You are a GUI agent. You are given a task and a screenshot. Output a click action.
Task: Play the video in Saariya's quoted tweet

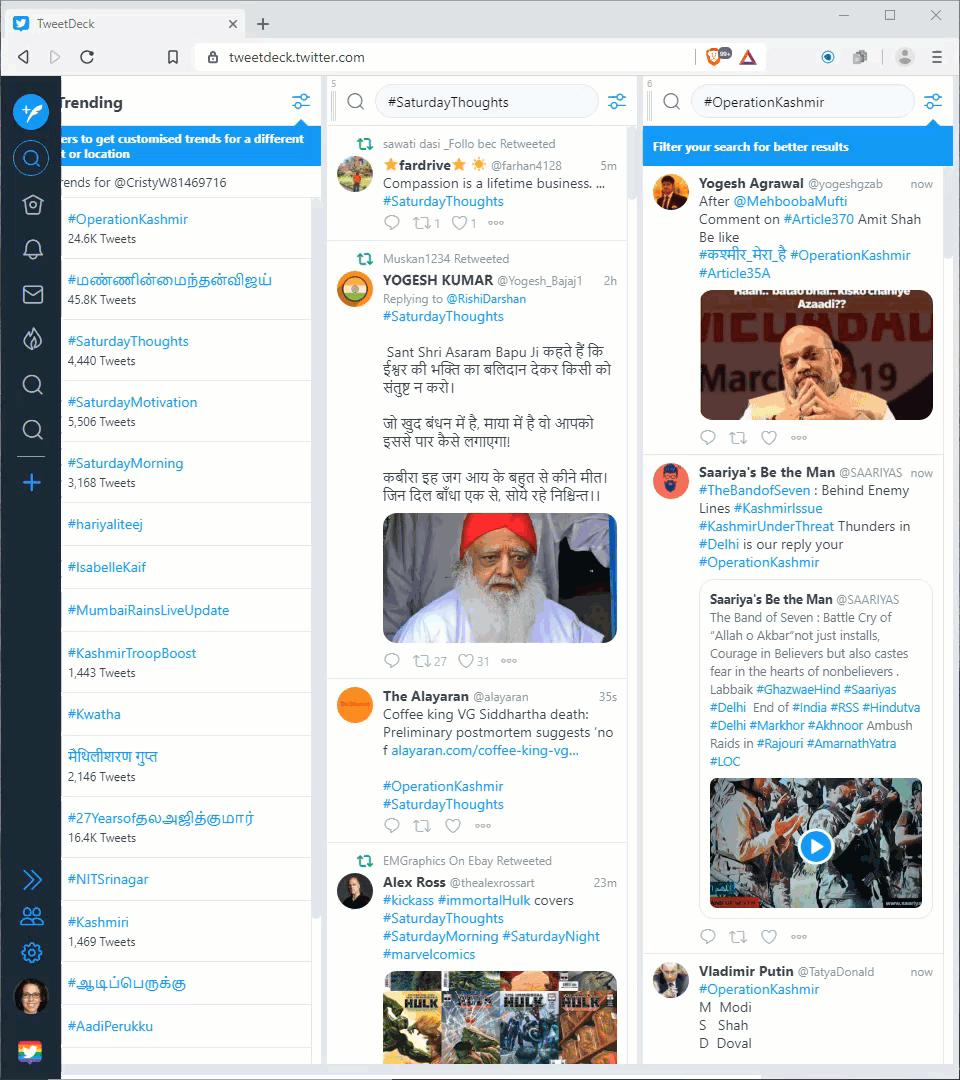815,846
